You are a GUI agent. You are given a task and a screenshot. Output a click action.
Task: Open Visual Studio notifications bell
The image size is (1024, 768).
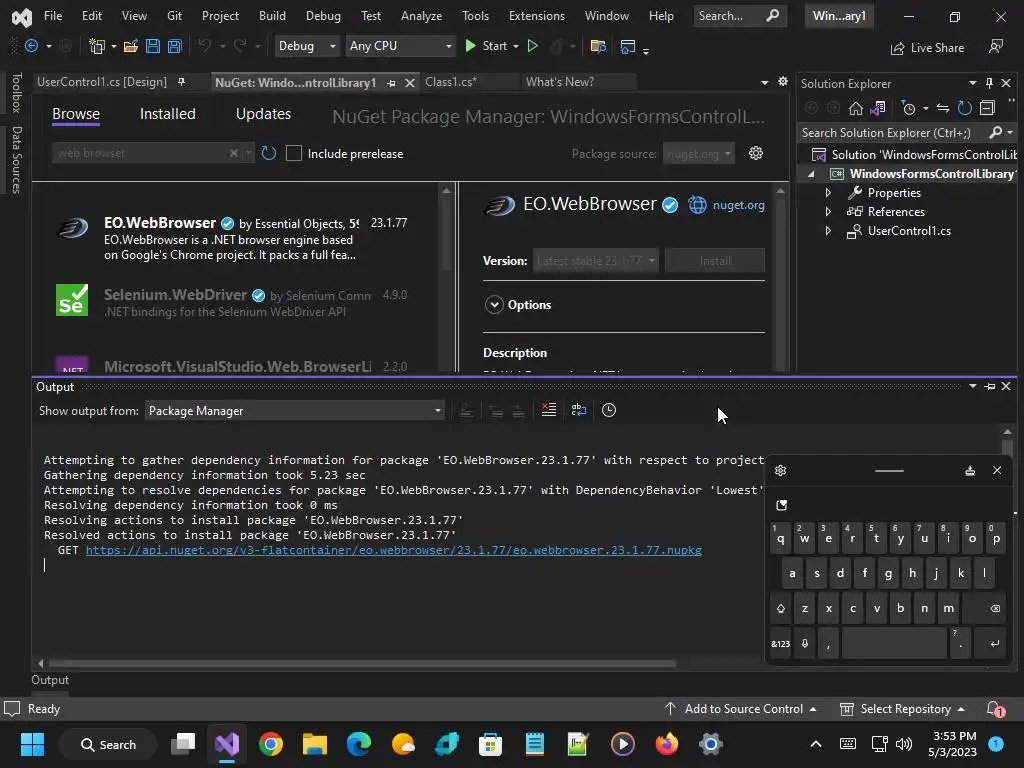995,709
